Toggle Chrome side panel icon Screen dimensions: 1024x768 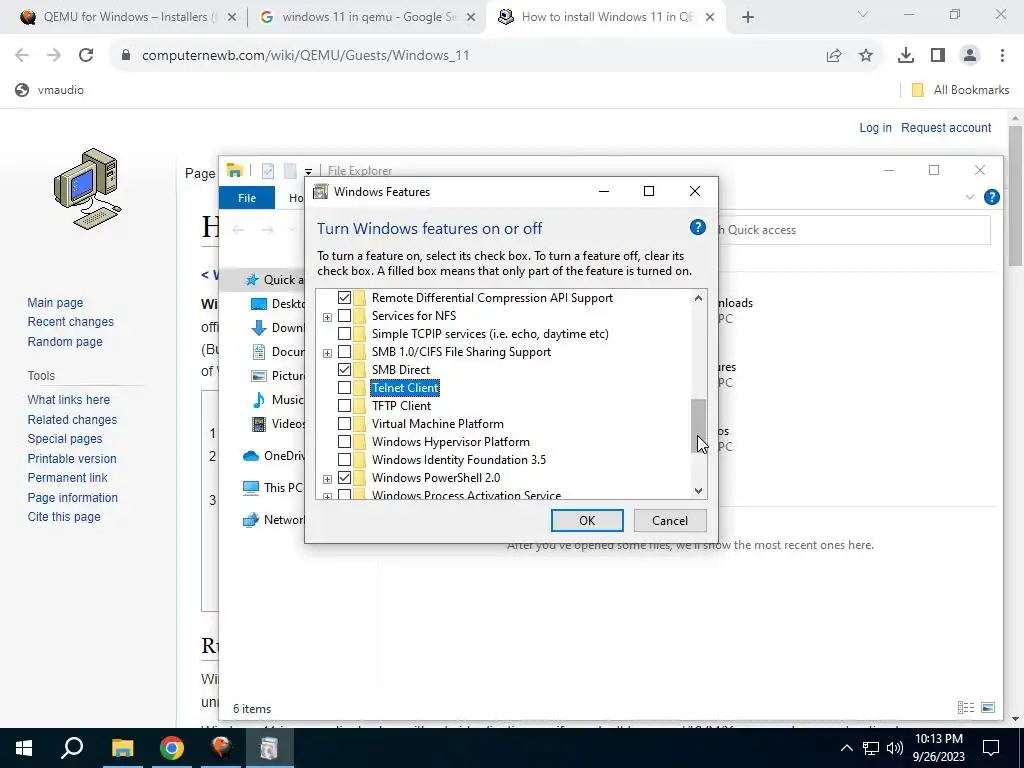point(938,56)
